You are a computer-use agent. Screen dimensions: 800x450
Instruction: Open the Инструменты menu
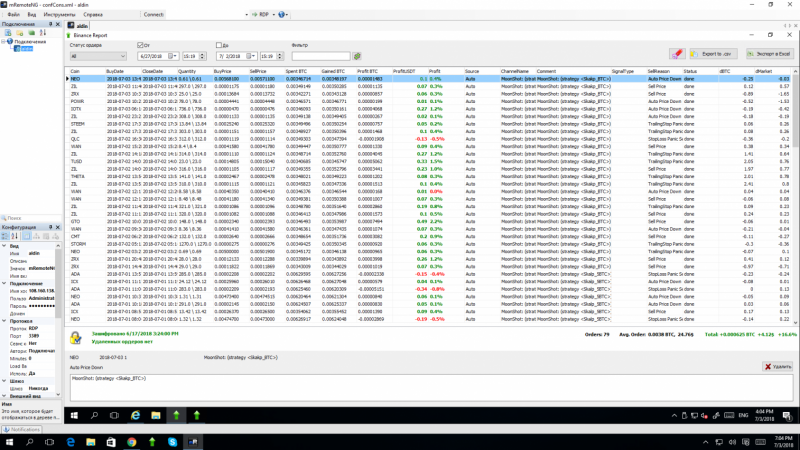pos(59,15)
